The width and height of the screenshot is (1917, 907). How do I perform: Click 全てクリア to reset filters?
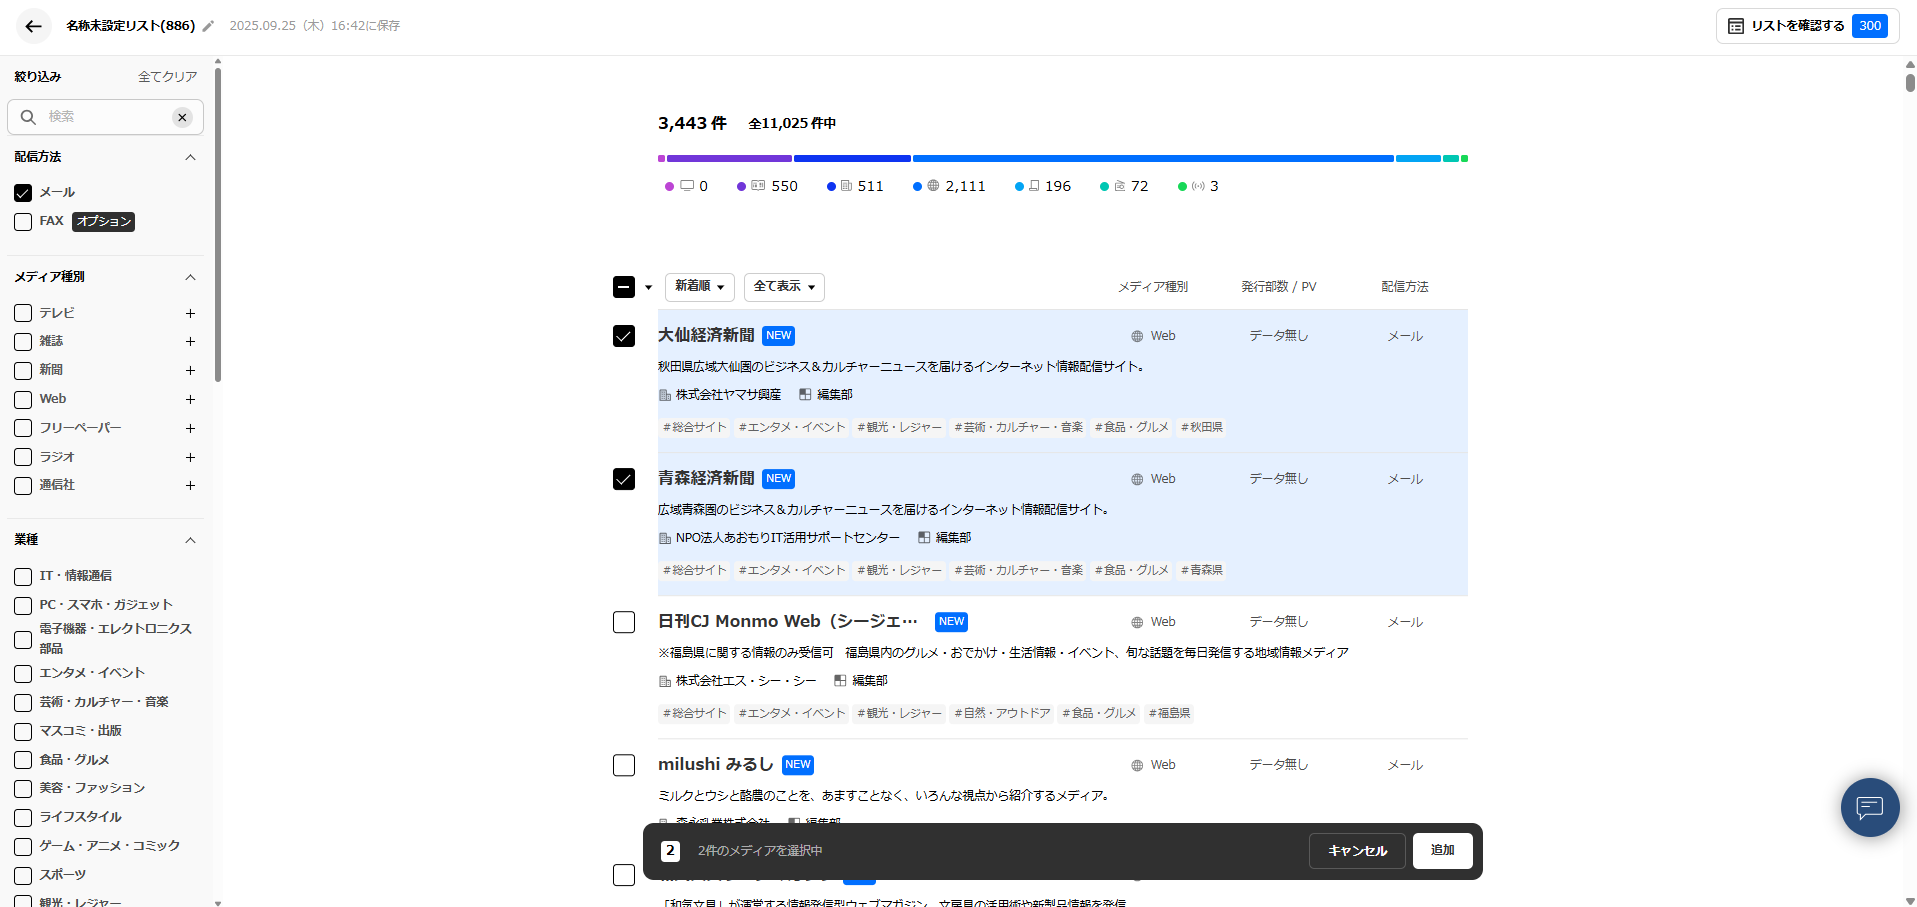[x=167, y=76]
